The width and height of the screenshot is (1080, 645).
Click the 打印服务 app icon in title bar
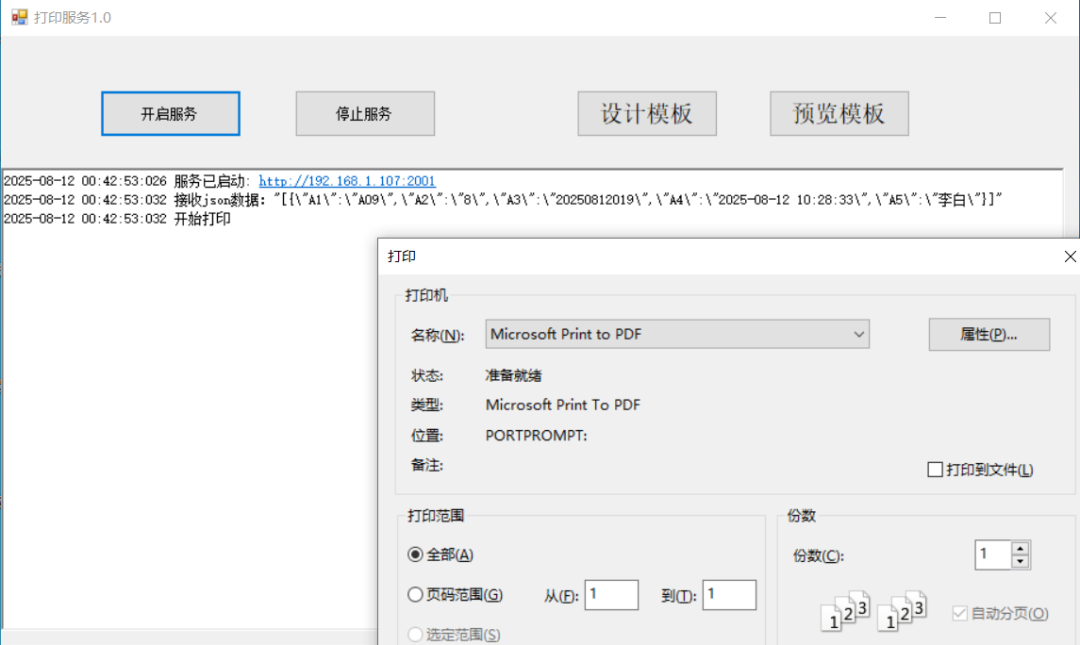click(19, 18)
